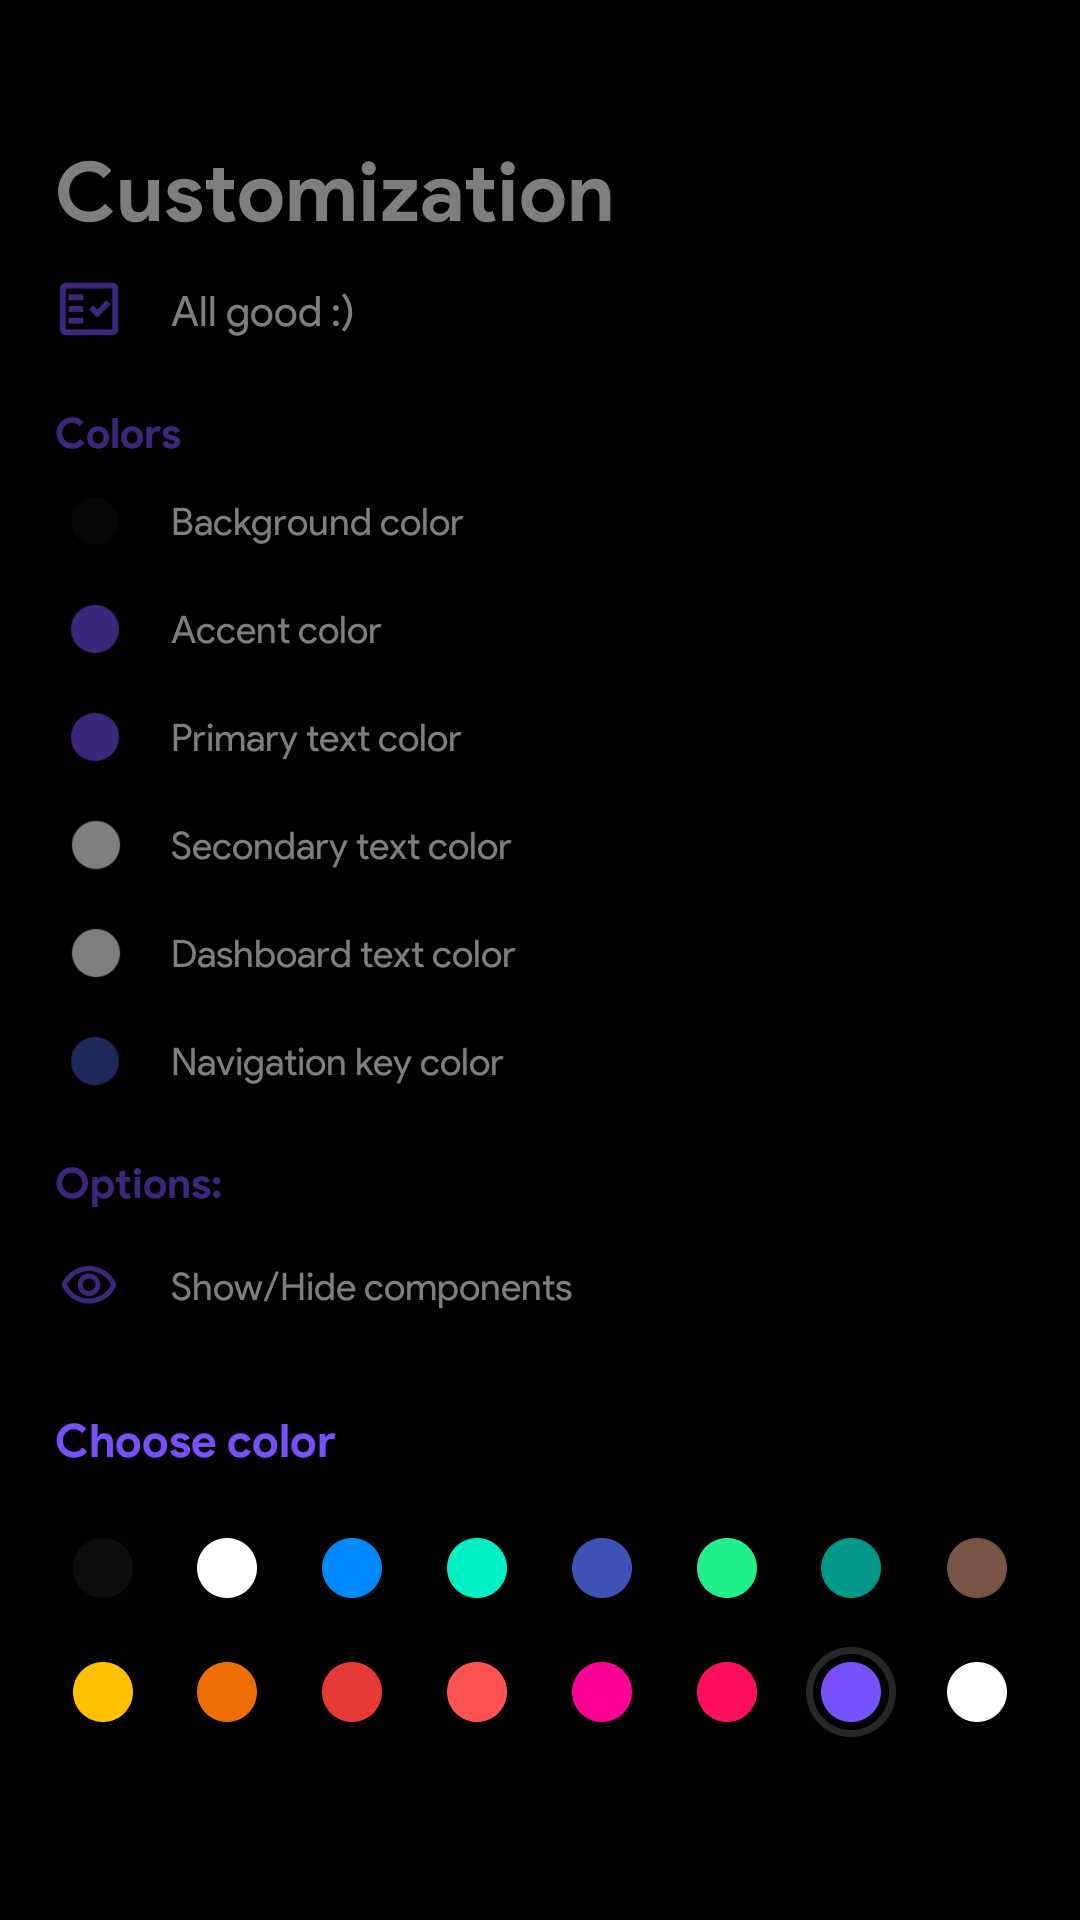Select the cyan turquoise color swatch
This screenshot has width=1080, height=1920.
click(x=477, y=1568)
